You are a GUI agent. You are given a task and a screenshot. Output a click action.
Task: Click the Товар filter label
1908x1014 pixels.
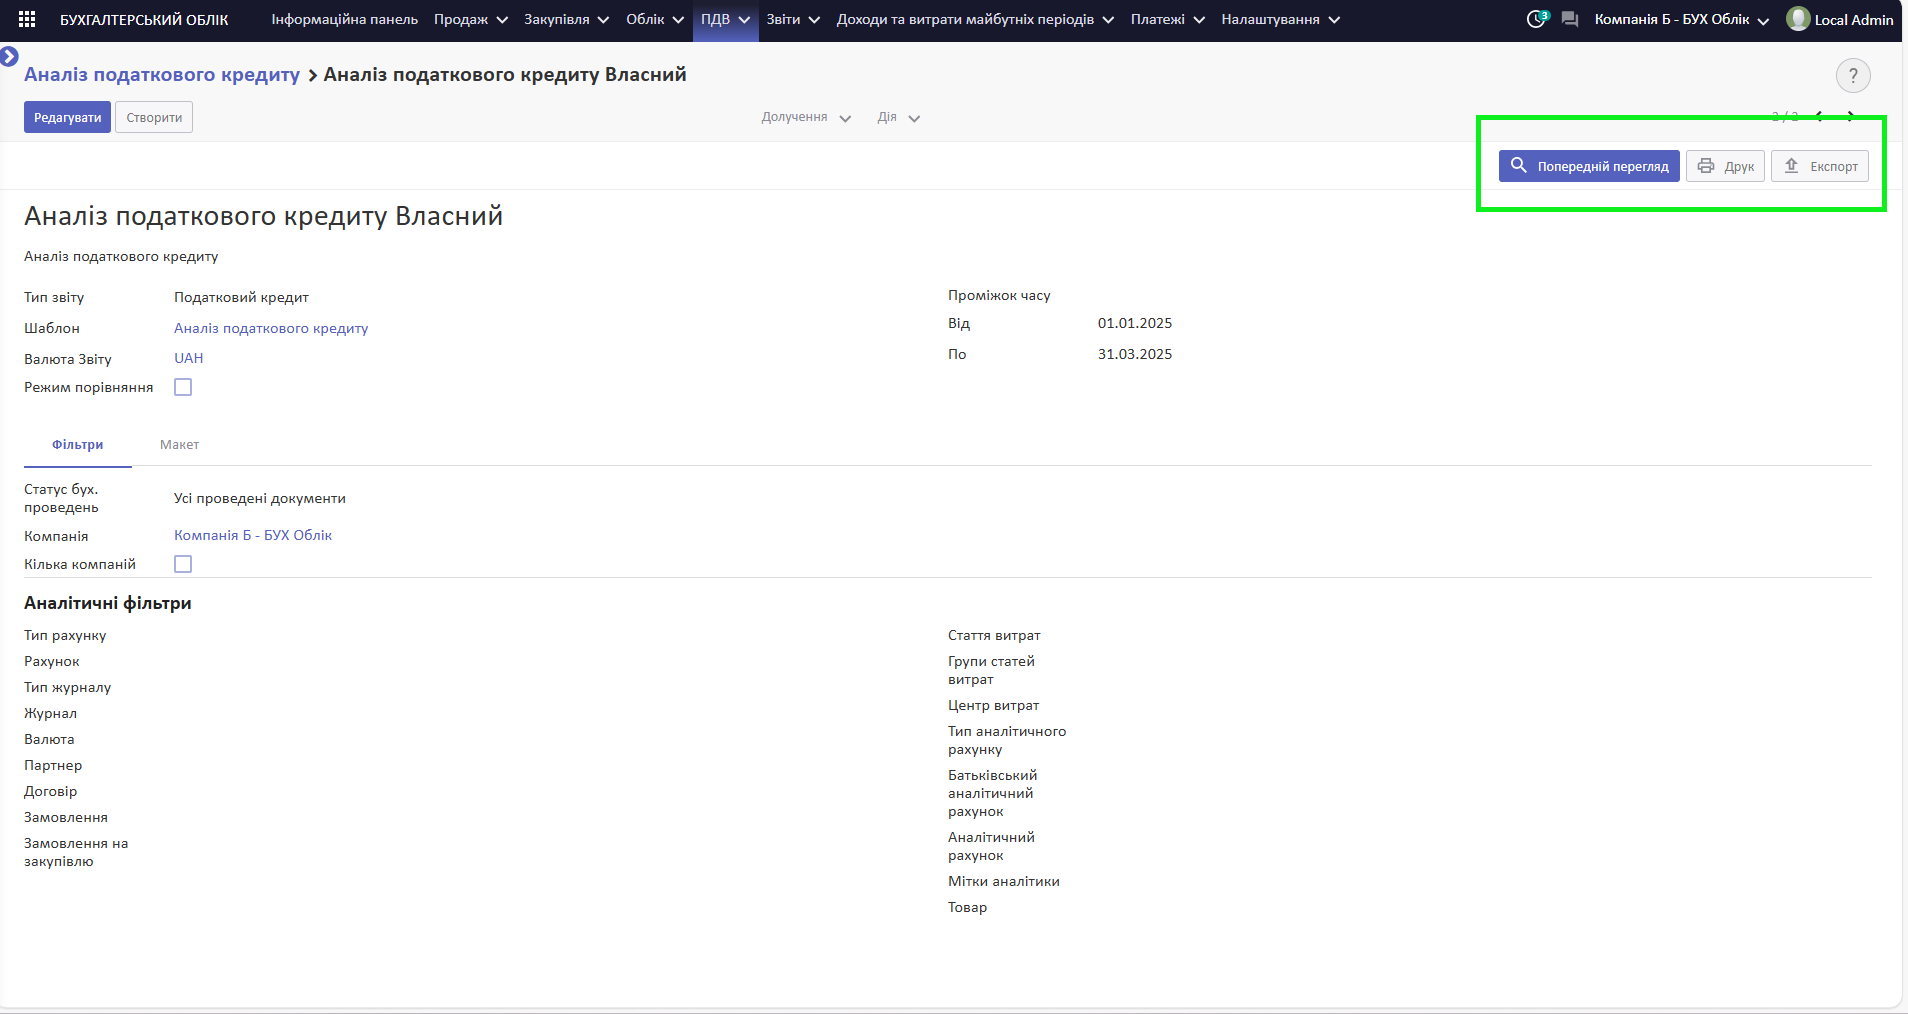[x=967, y=907]
